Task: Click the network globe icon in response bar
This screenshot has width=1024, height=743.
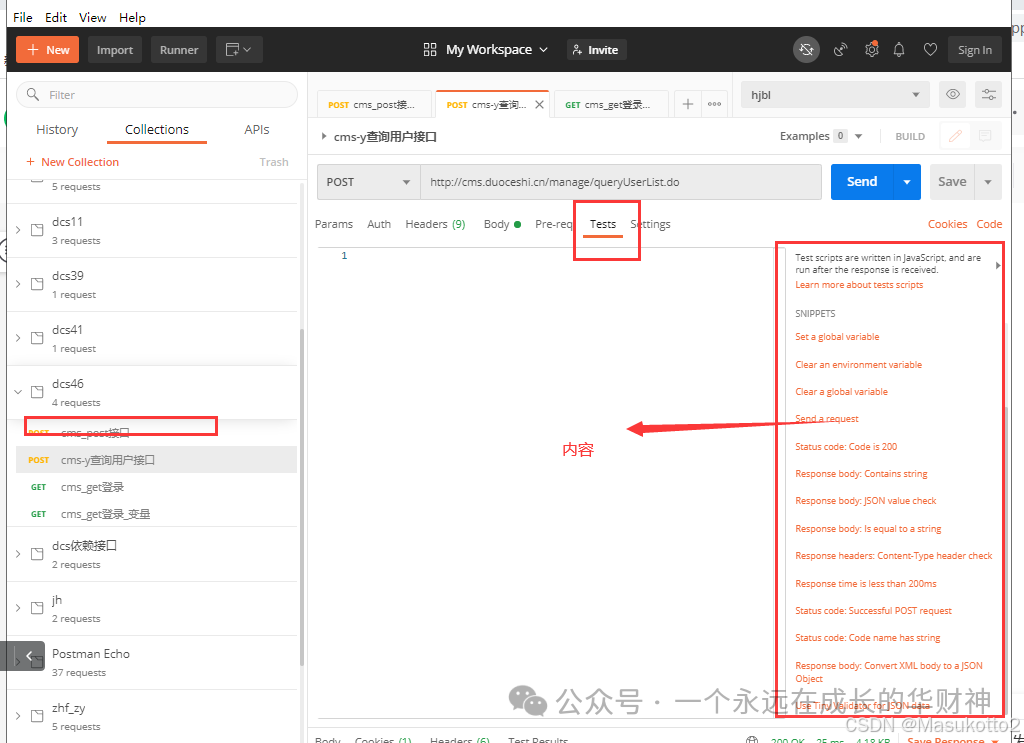Action: [x=752, y=740]
